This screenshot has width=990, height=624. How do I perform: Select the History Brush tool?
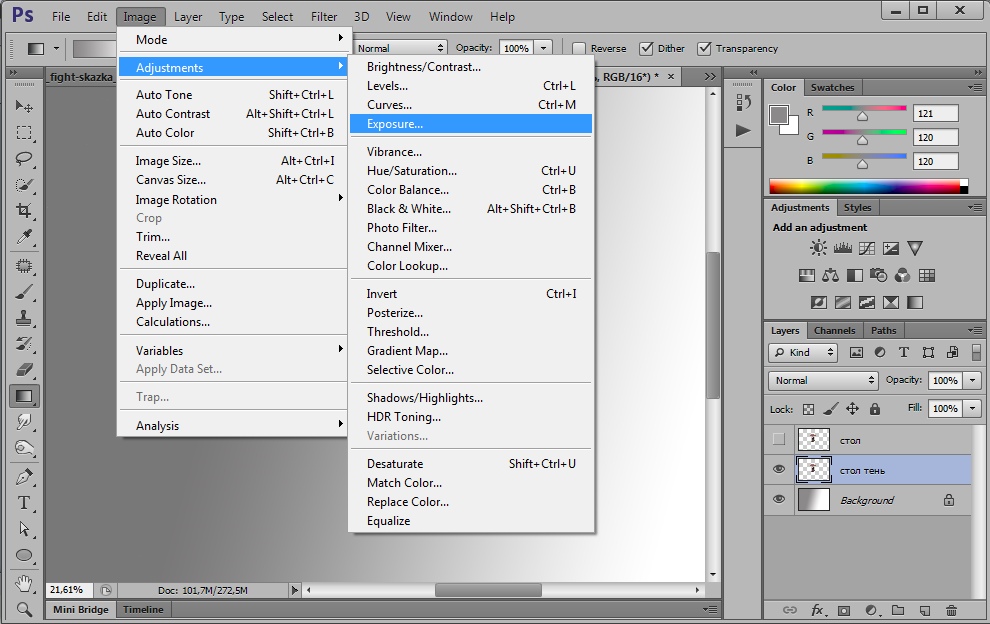(24, 344)
